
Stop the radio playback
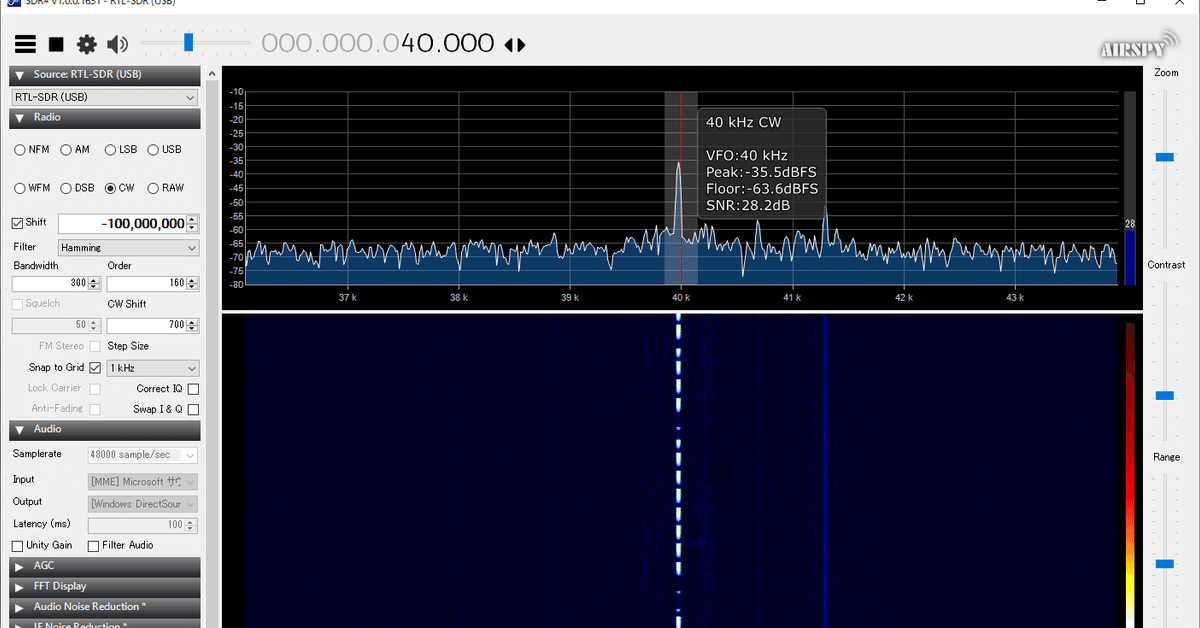(x=56, y=43)
